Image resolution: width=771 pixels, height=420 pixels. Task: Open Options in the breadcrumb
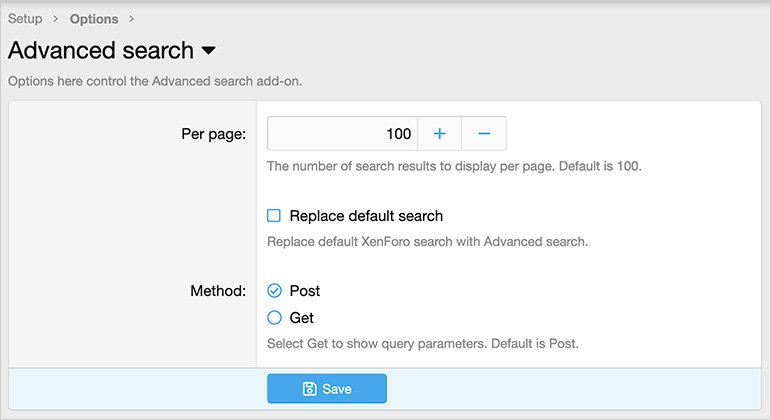point(94,19)
